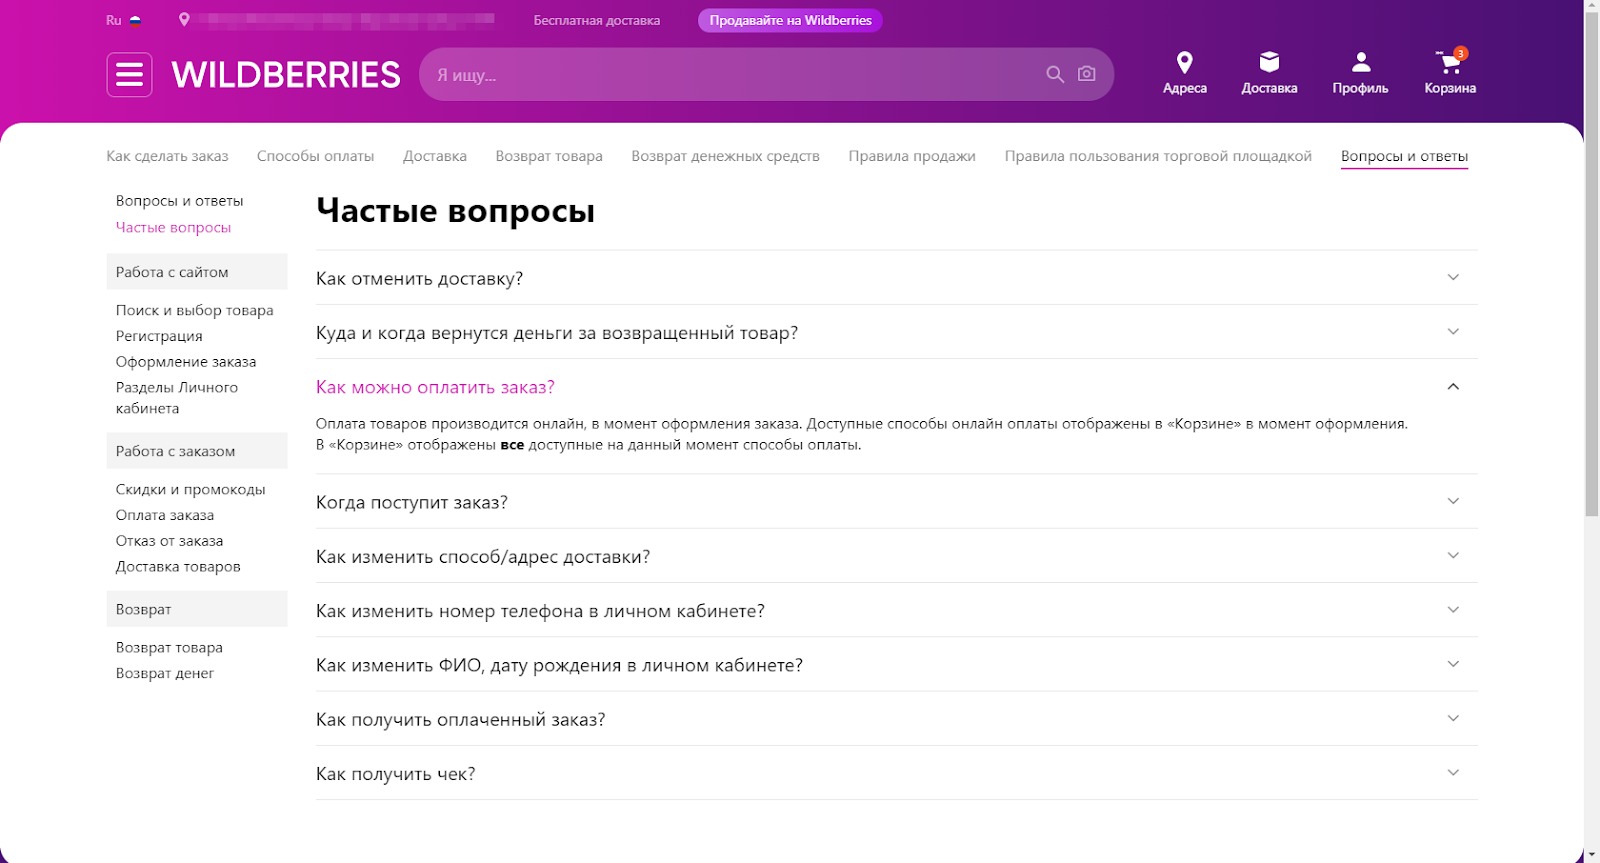
Task: Click the page vertical scrollbar thumb
Action: (x=1592, y=265)
